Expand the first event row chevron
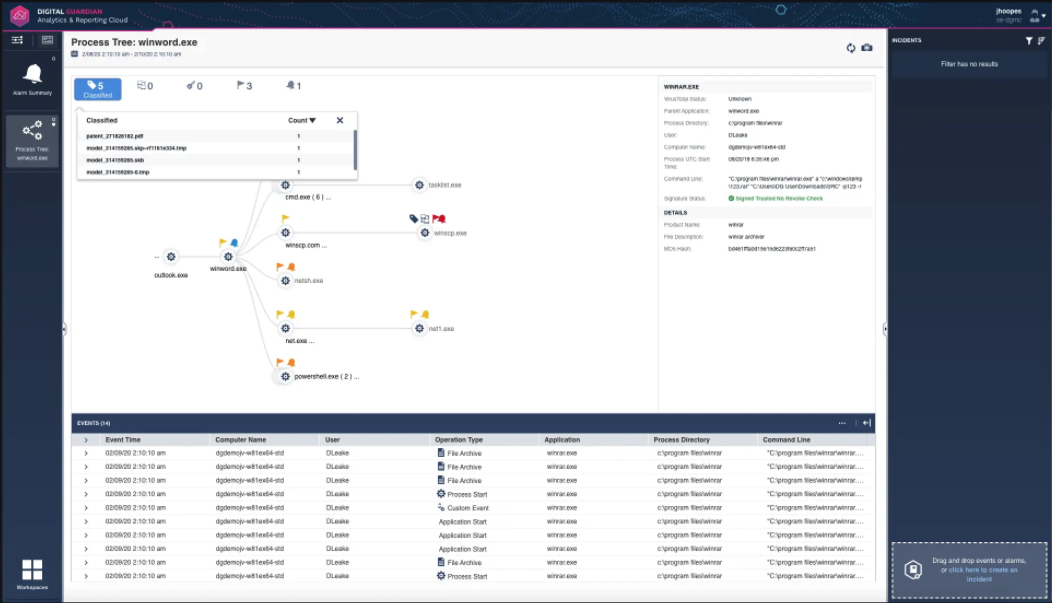The image size is (1052, 603). coord(86,453)
